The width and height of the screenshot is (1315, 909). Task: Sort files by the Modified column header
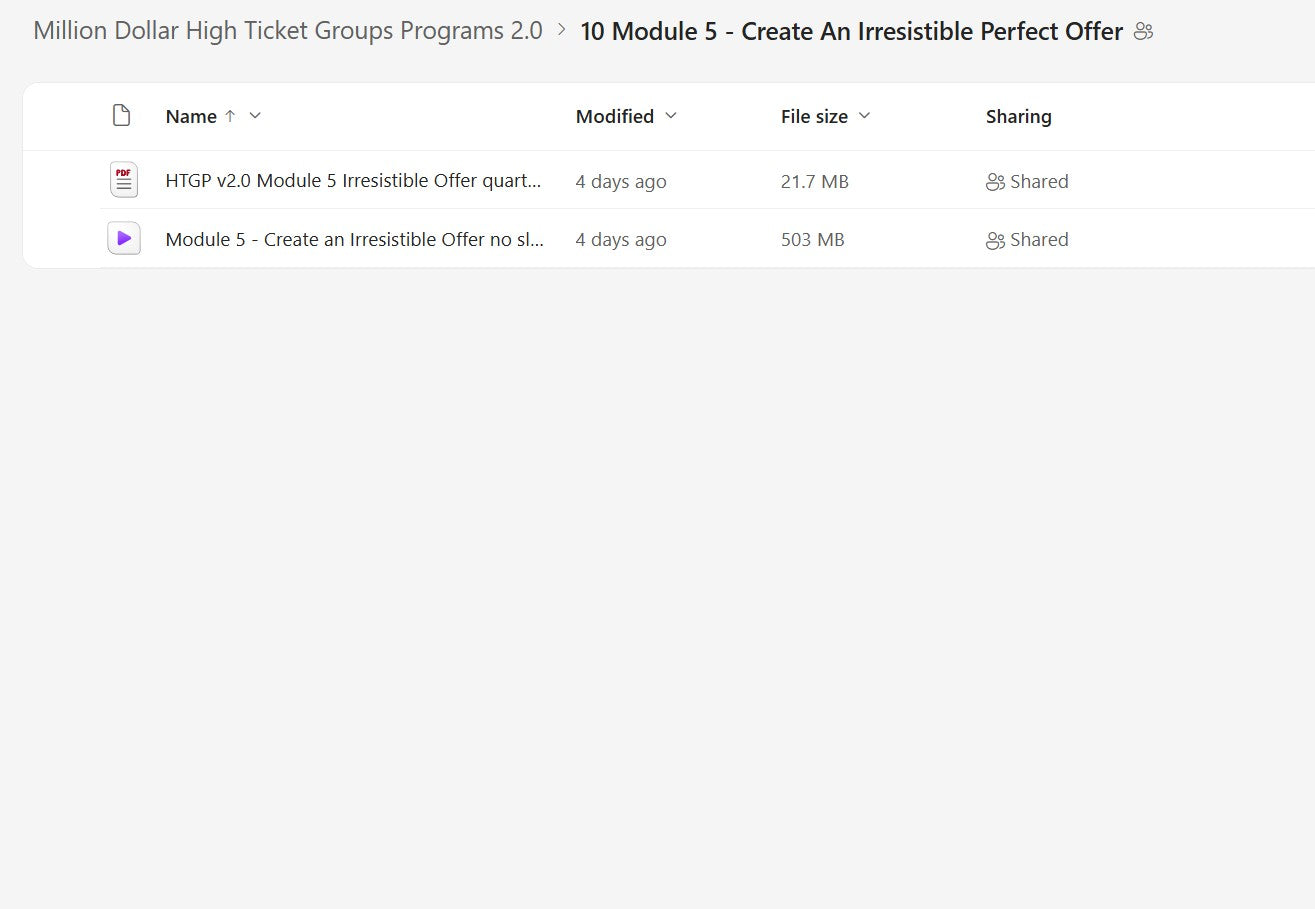click(x=614, y=116)
